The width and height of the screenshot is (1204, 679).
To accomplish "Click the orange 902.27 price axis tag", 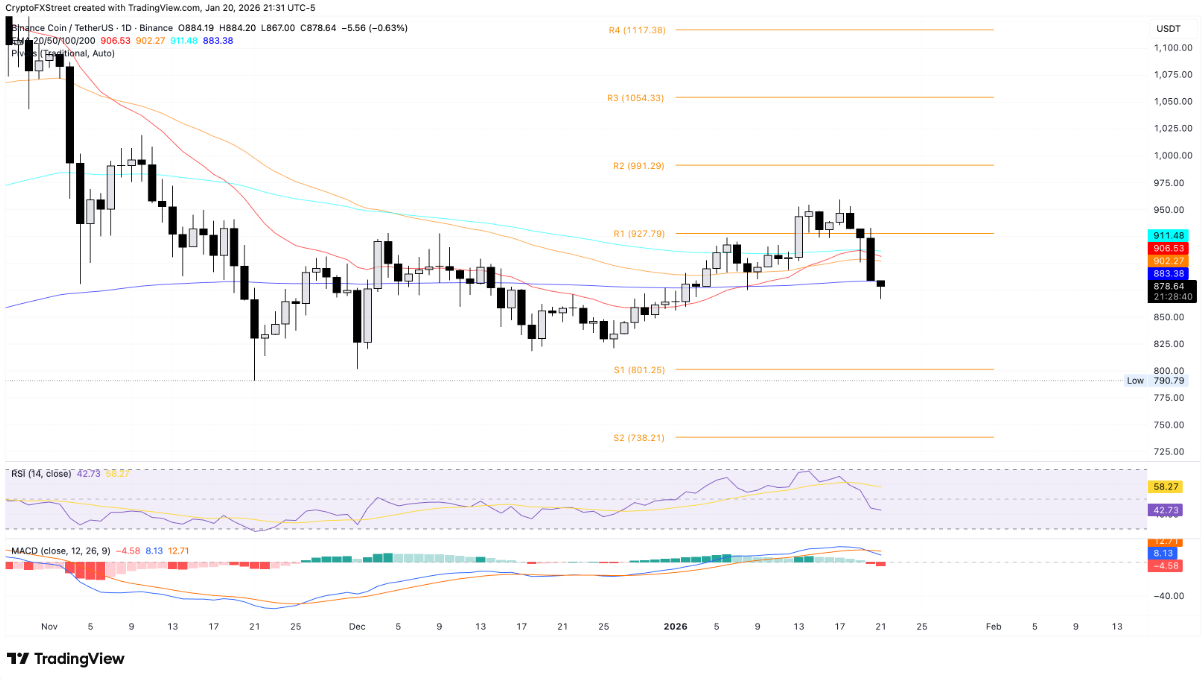I will [1167, 261].
